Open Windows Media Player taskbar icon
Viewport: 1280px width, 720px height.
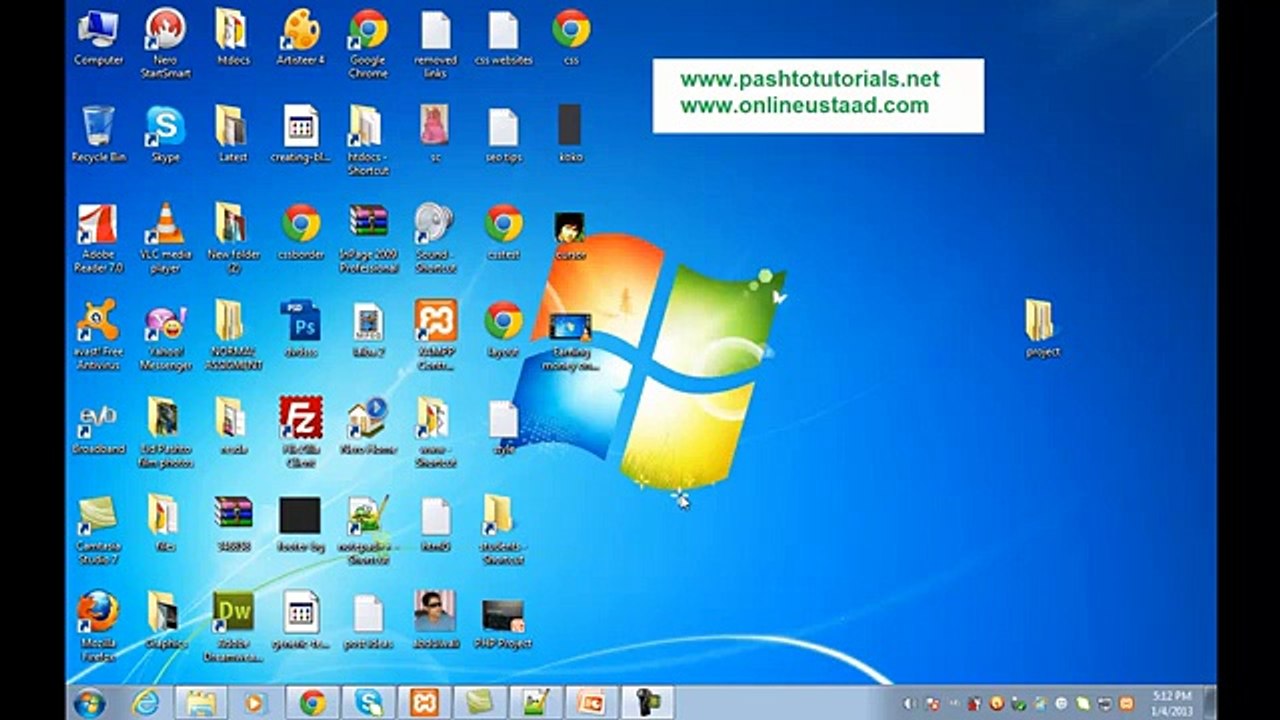[x=255, y=702]
